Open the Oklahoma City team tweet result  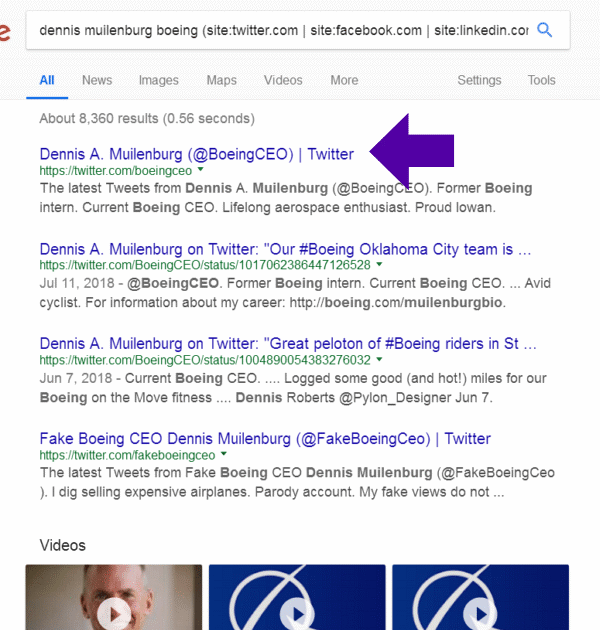(285, 248)
